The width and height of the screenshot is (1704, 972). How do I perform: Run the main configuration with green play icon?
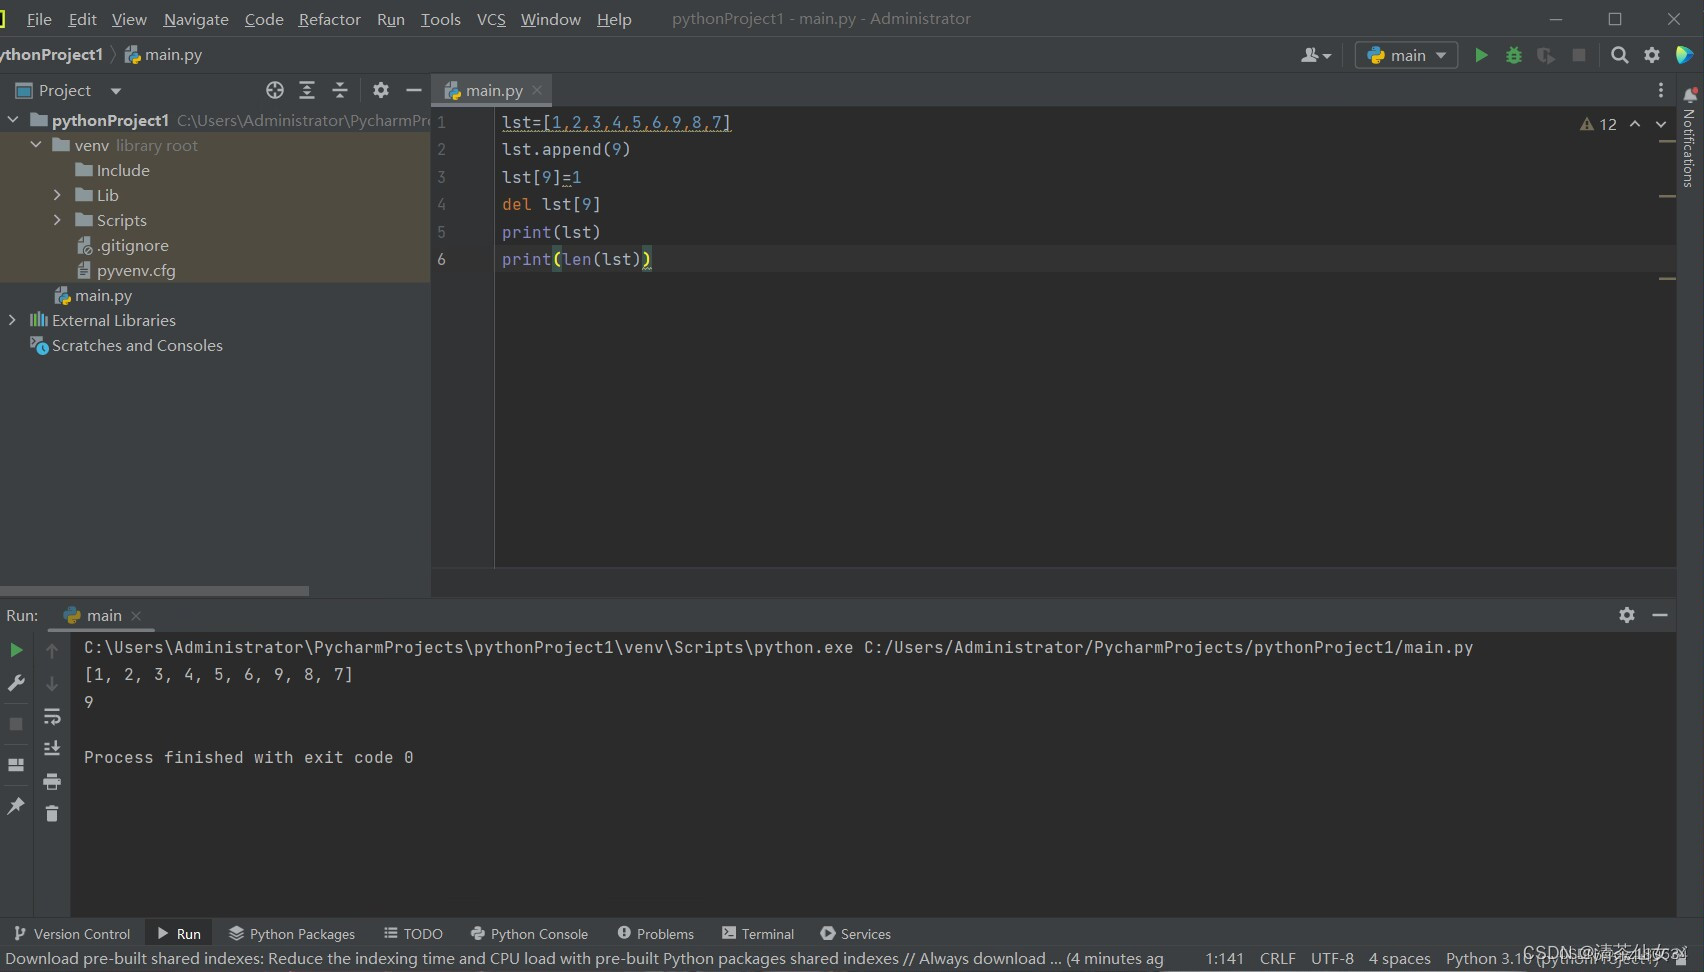1481,55
